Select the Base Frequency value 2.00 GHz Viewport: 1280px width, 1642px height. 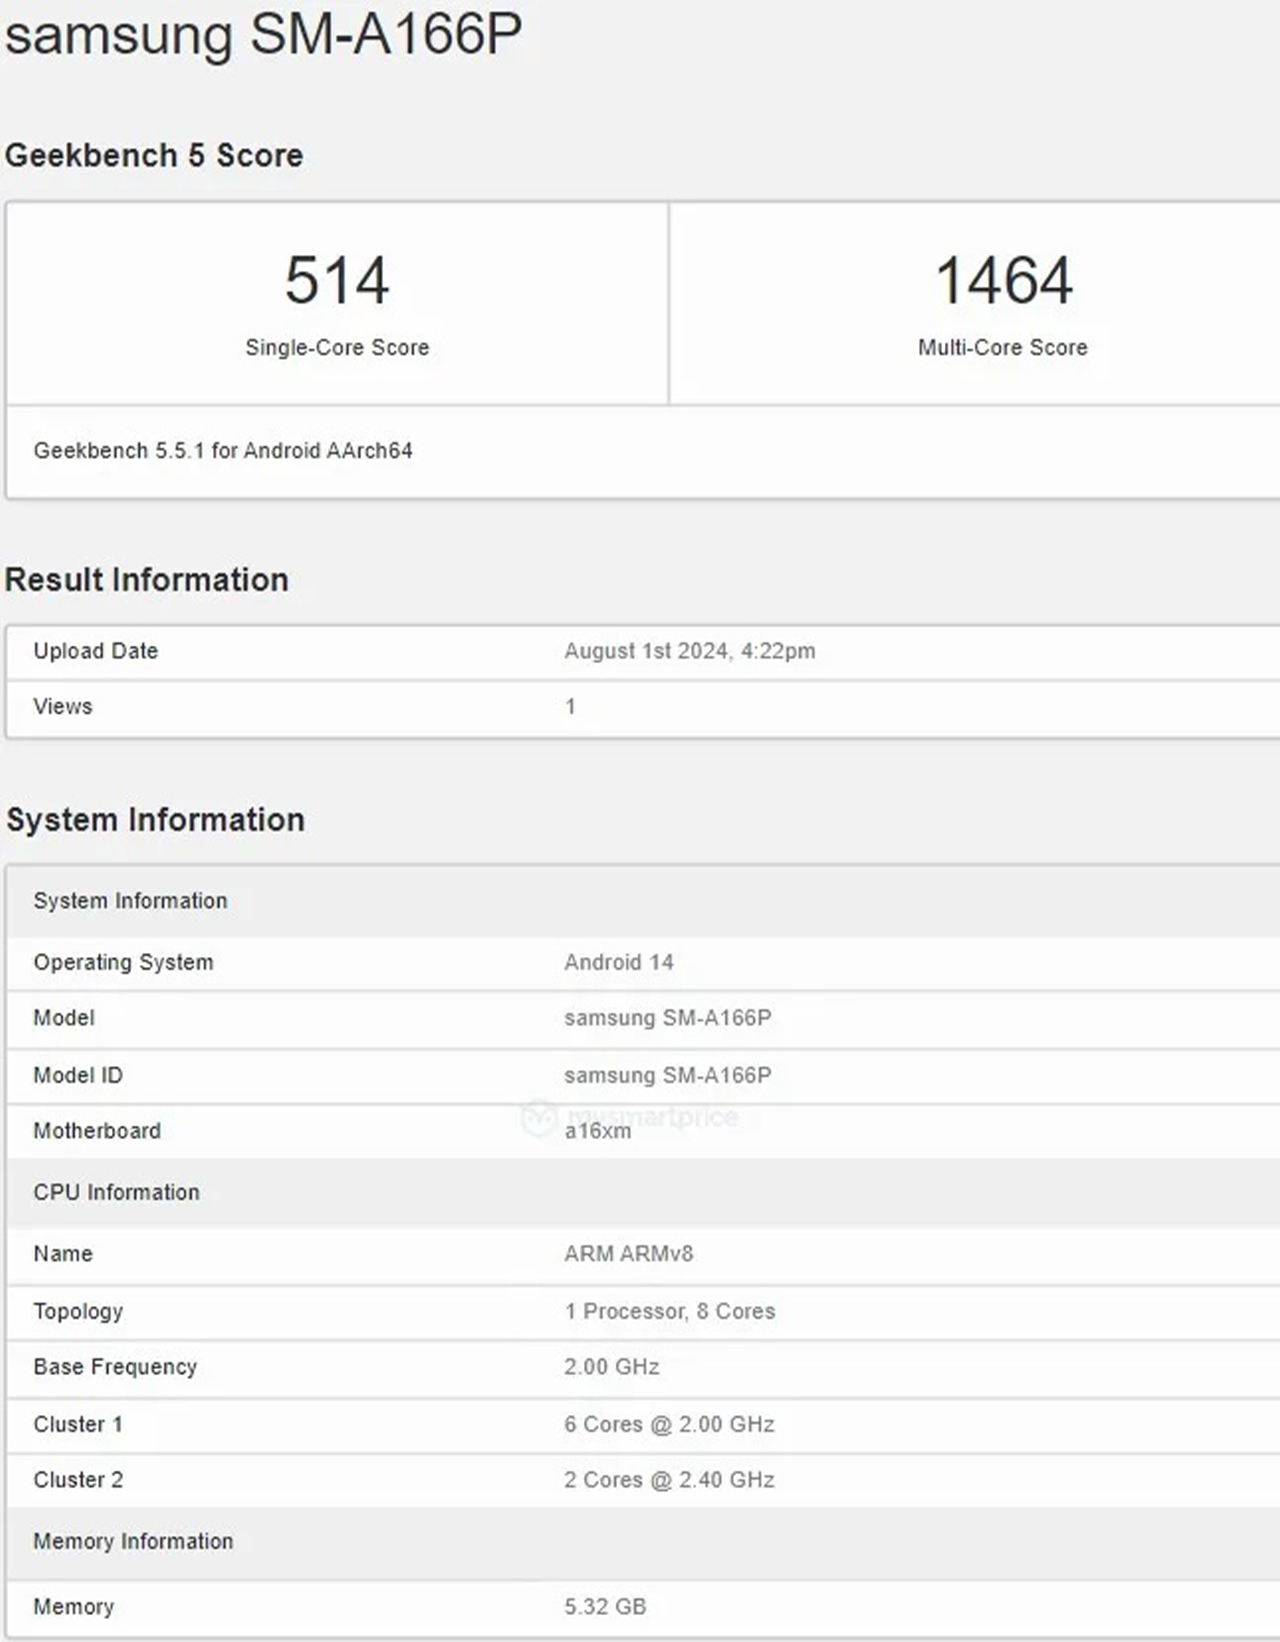pos(612,1367)
